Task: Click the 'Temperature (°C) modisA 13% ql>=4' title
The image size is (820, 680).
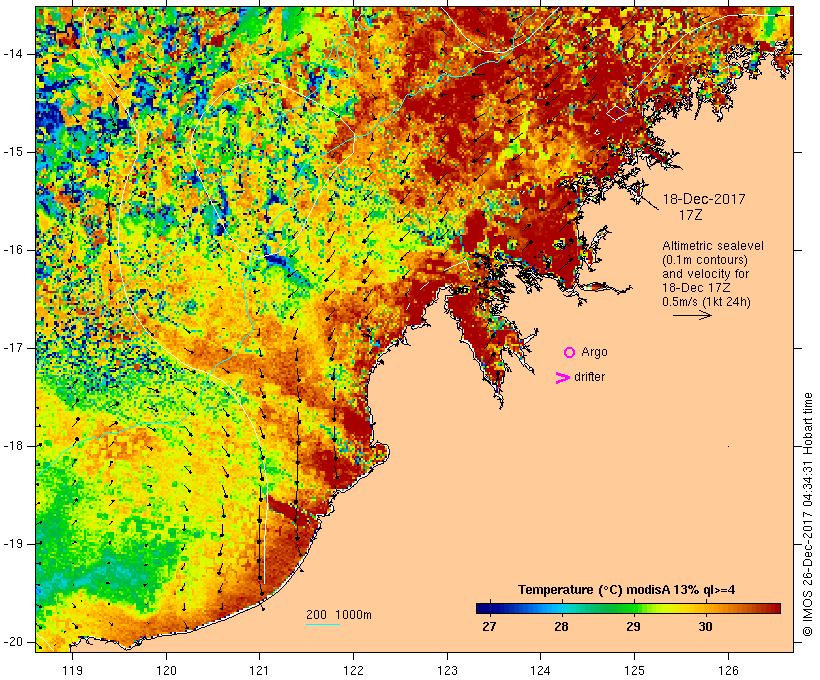Action: coord(627,590)
